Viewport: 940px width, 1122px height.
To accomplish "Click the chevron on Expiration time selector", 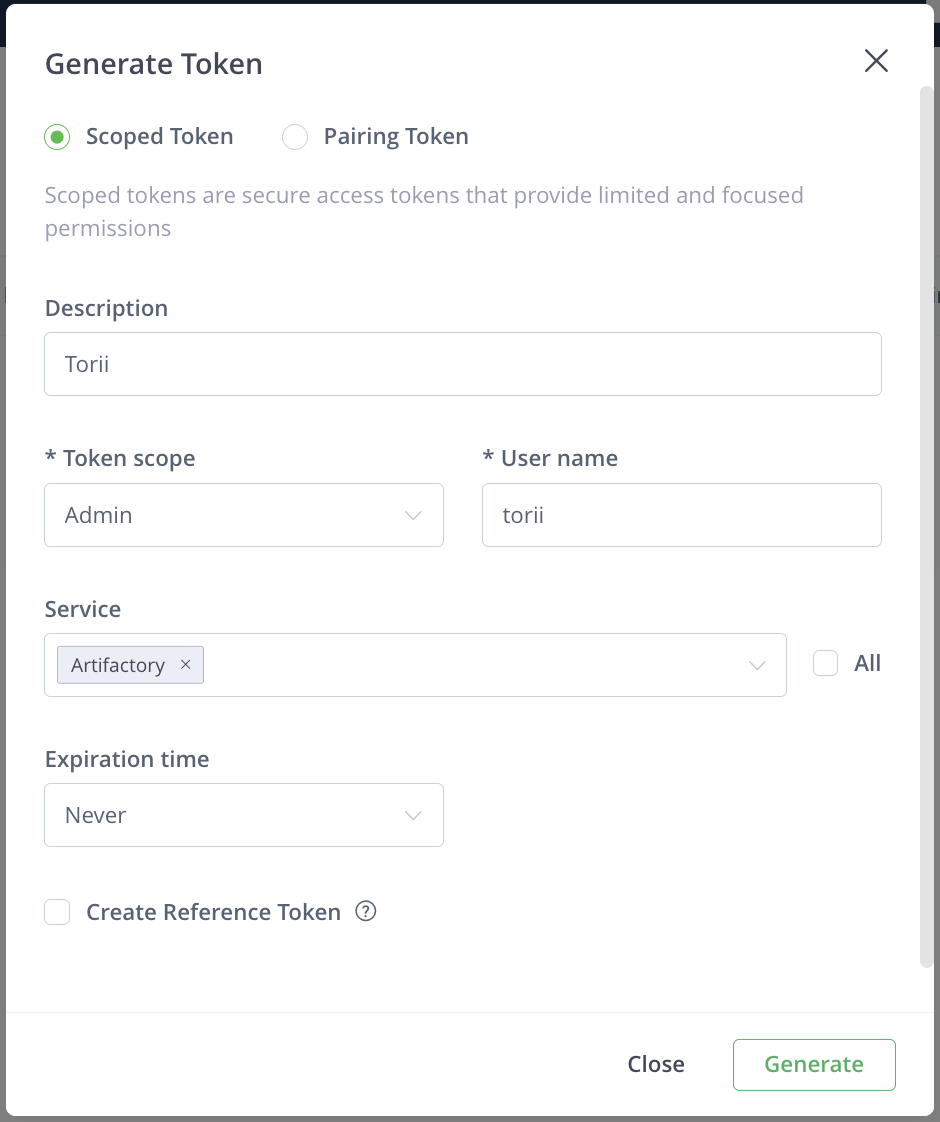I will pos(413,815).
